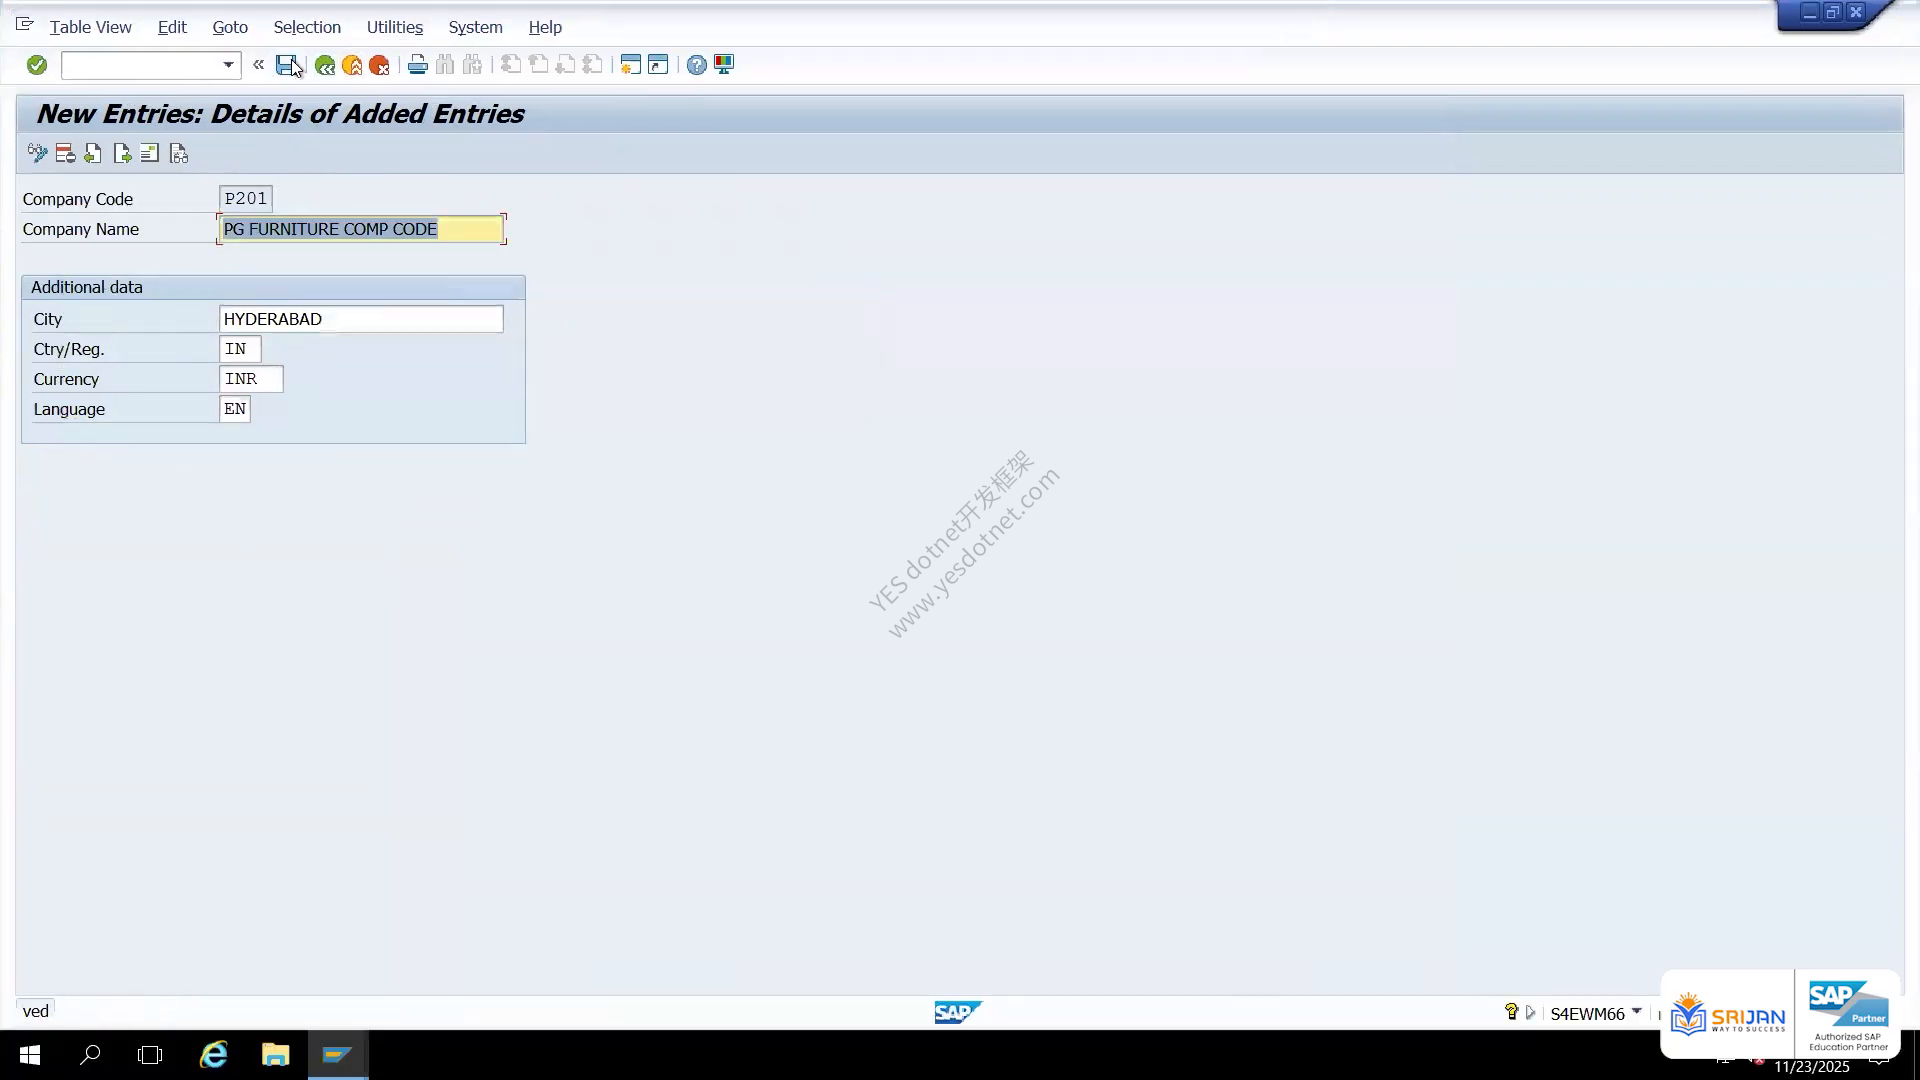Expand the S4EWM66 system info dropdown
1920x1080 pixels.
pyautogui.click(x=1637, y=1012)
